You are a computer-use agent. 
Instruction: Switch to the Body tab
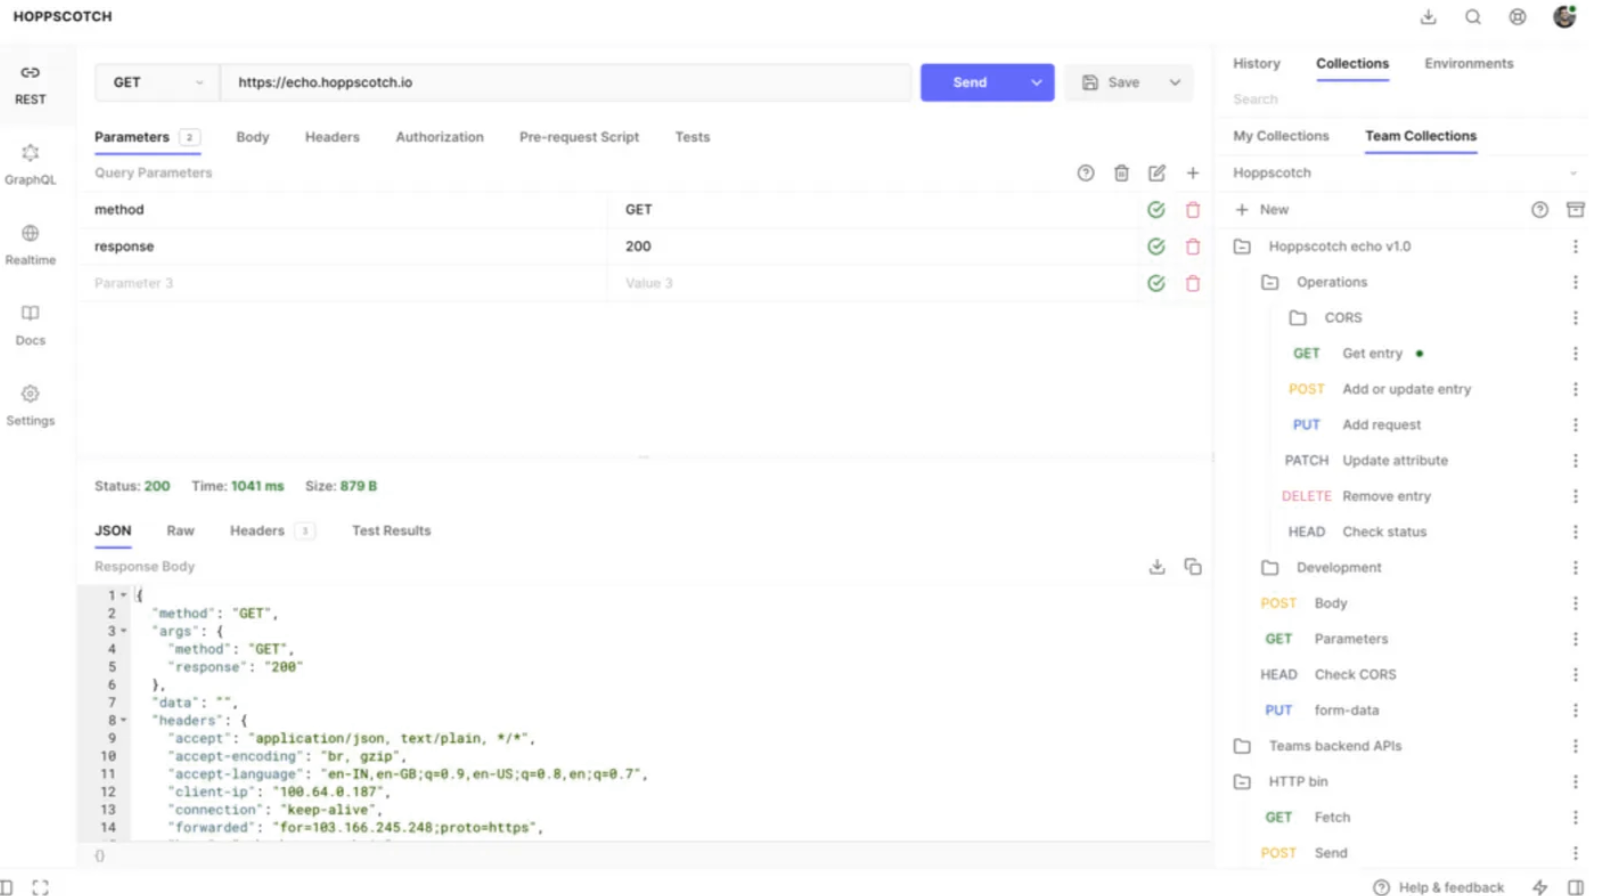point(252,137)
